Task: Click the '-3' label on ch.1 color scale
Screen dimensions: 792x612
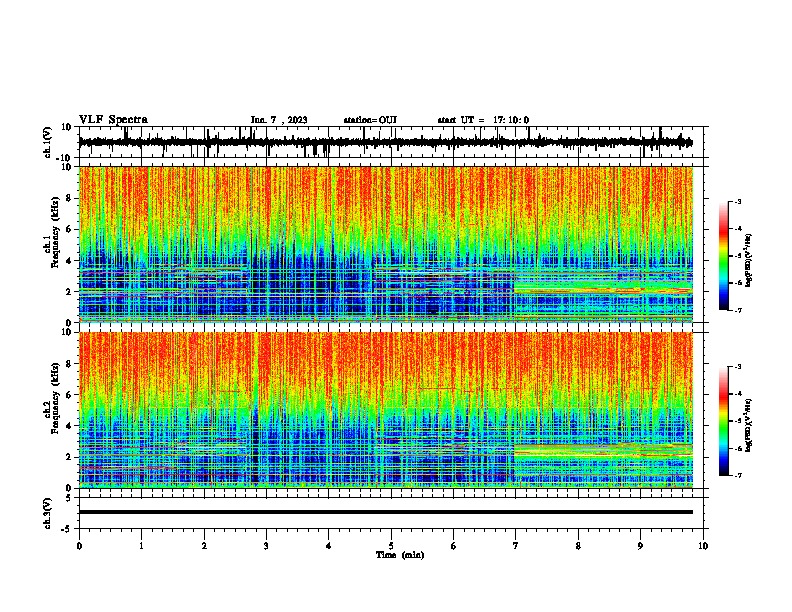Action: tap(738, 201)
